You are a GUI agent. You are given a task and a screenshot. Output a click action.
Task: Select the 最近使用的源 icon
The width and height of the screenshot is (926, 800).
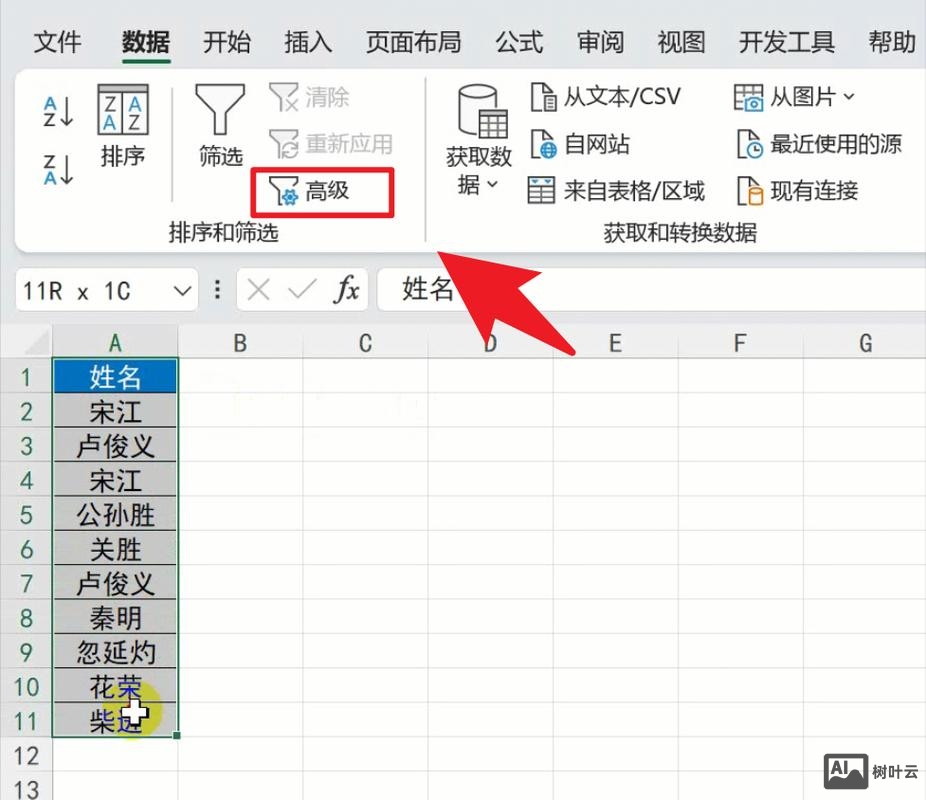tap(749, 144)
